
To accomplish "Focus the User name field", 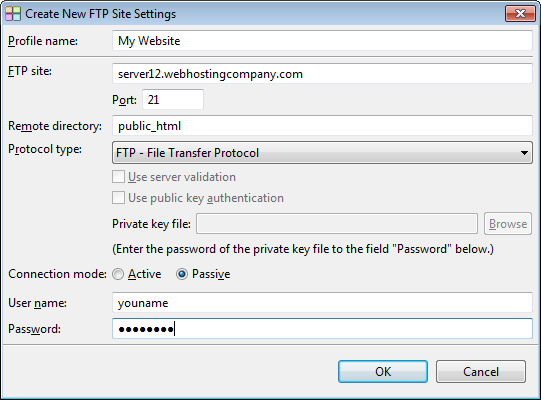I will (322, 303).
